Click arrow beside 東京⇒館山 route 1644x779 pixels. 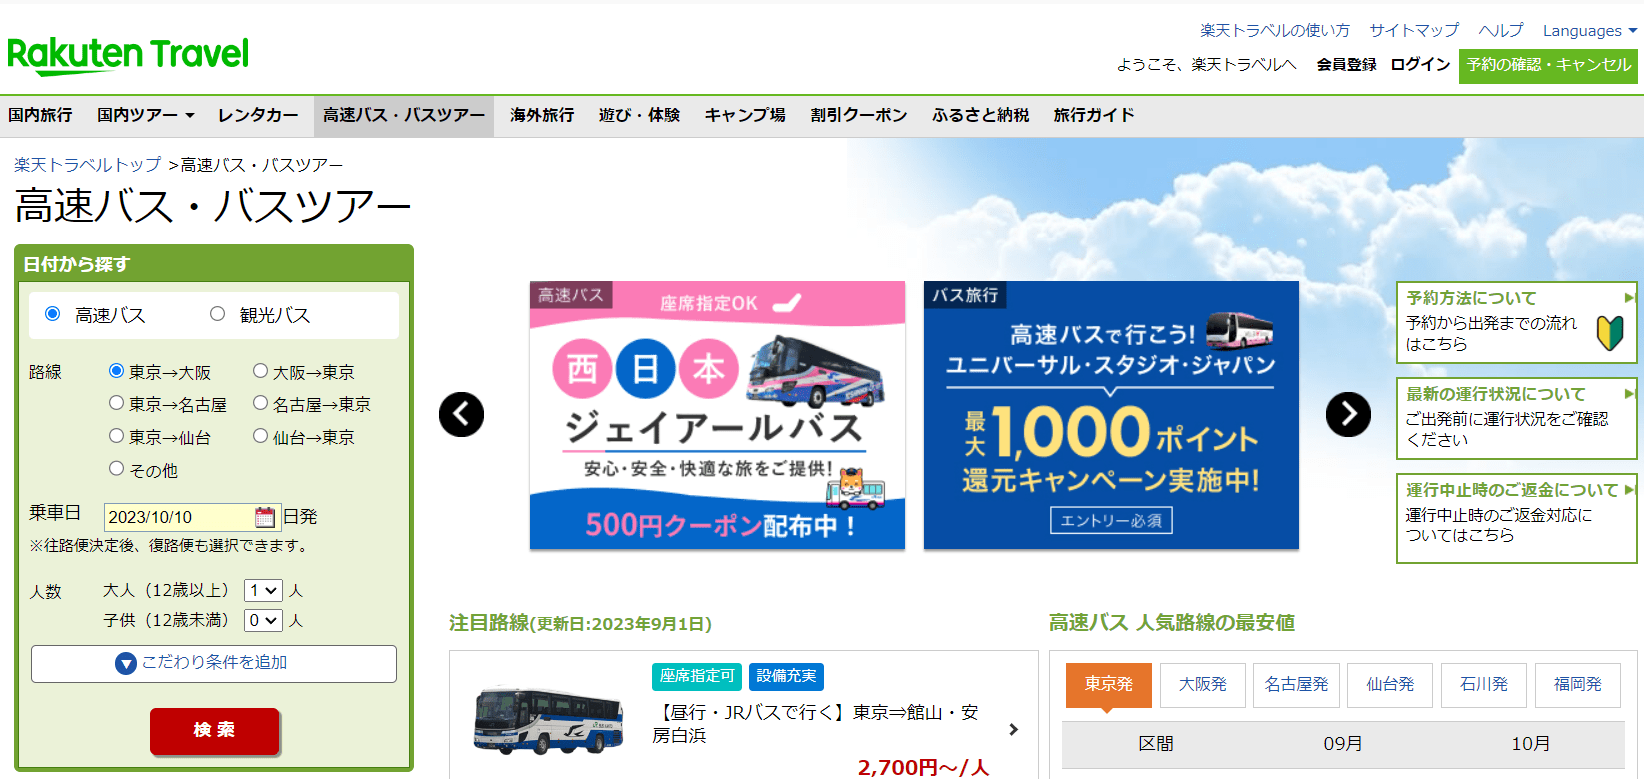(1013, 729)
